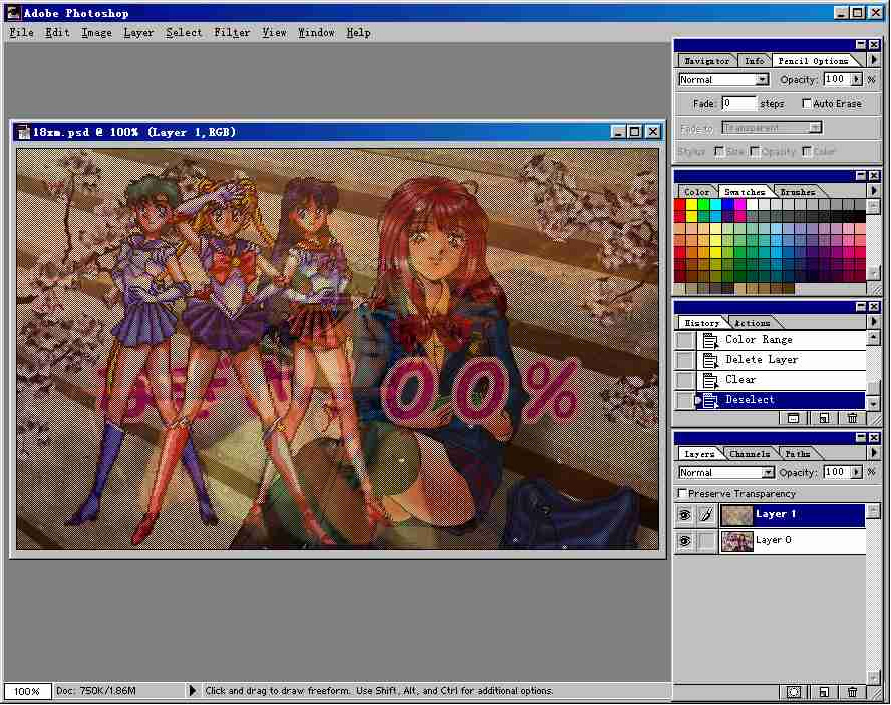Open the View menu
Screen dimensions: 891x705
274,33
